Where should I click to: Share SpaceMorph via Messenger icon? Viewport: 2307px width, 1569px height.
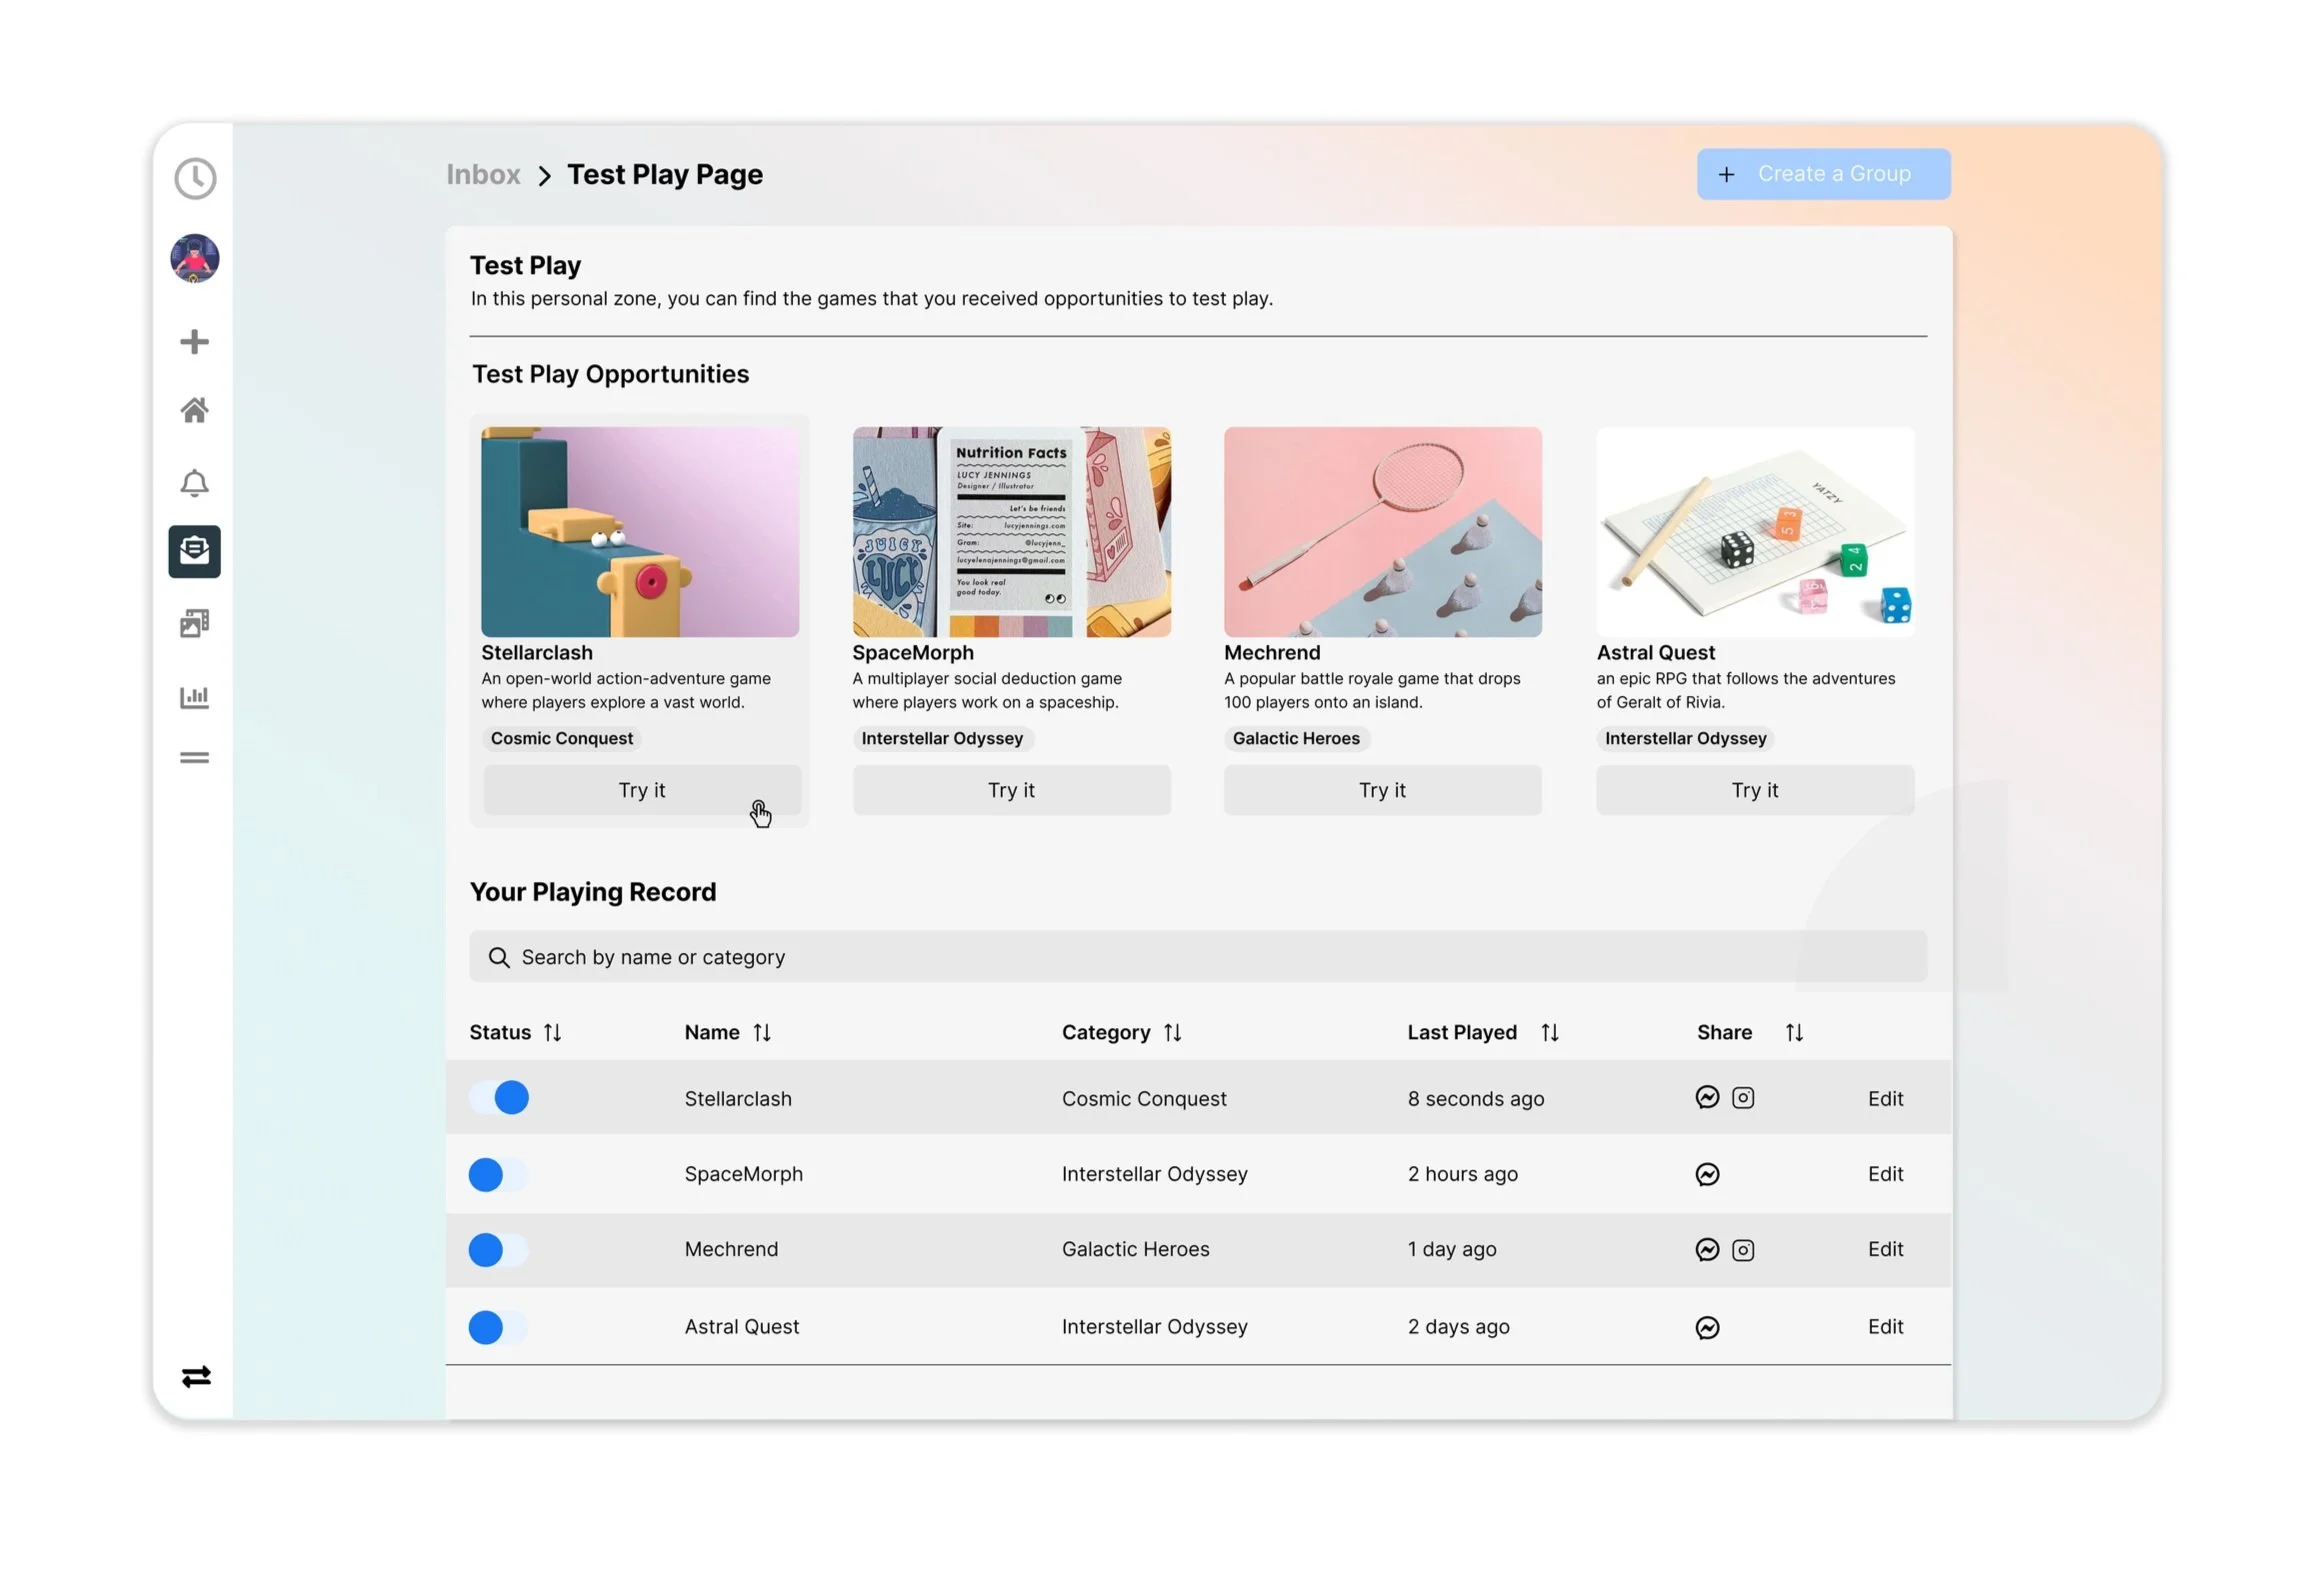1707,1174
